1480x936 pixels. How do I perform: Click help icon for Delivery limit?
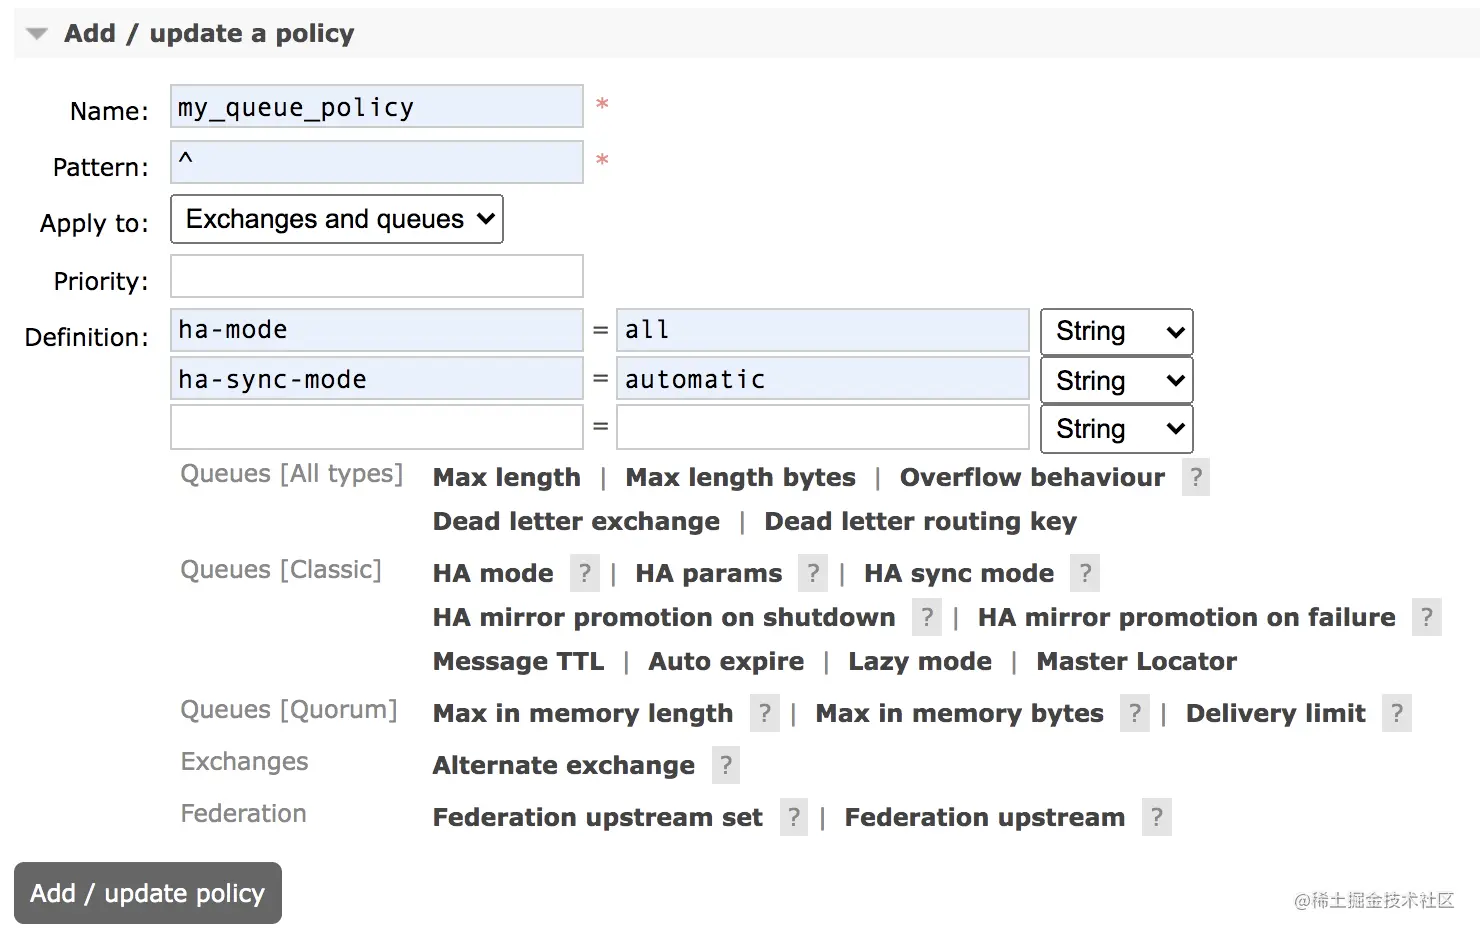[1397, 714]
